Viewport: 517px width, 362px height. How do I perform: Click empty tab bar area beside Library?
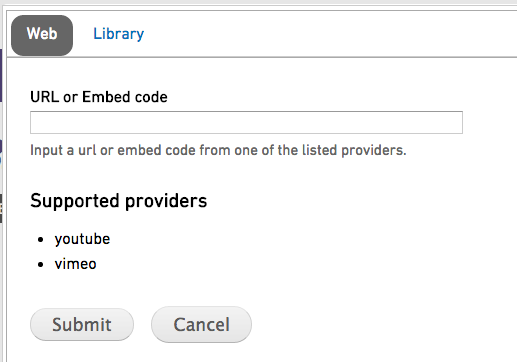coord(330,34)
